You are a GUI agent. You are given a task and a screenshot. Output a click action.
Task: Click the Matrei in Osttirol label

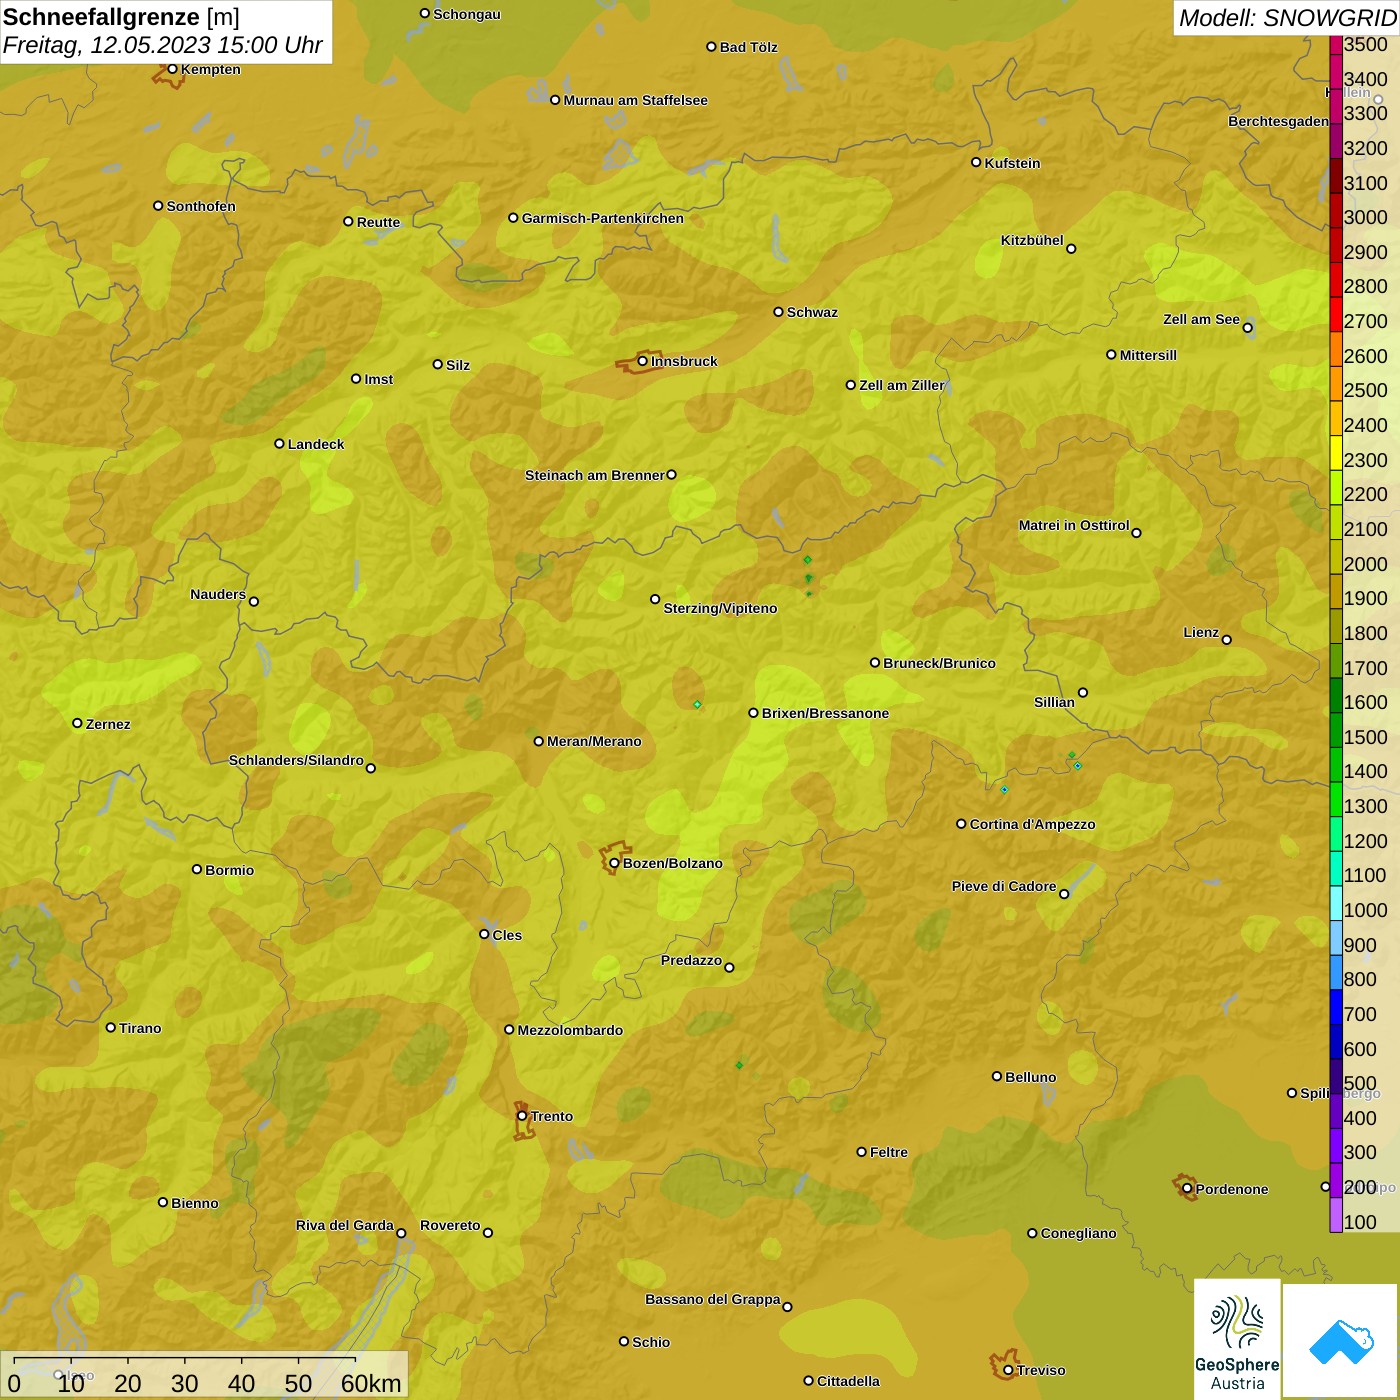pos(1074,525)
